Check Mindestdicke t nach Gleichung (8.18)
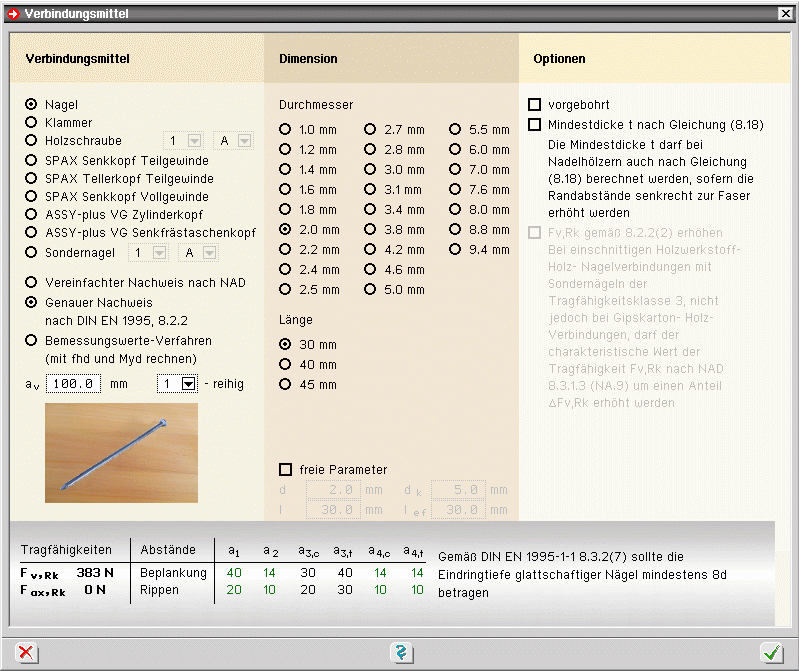Image resolution: width=799 pixels, height=671 pixels. pos(535,125)
